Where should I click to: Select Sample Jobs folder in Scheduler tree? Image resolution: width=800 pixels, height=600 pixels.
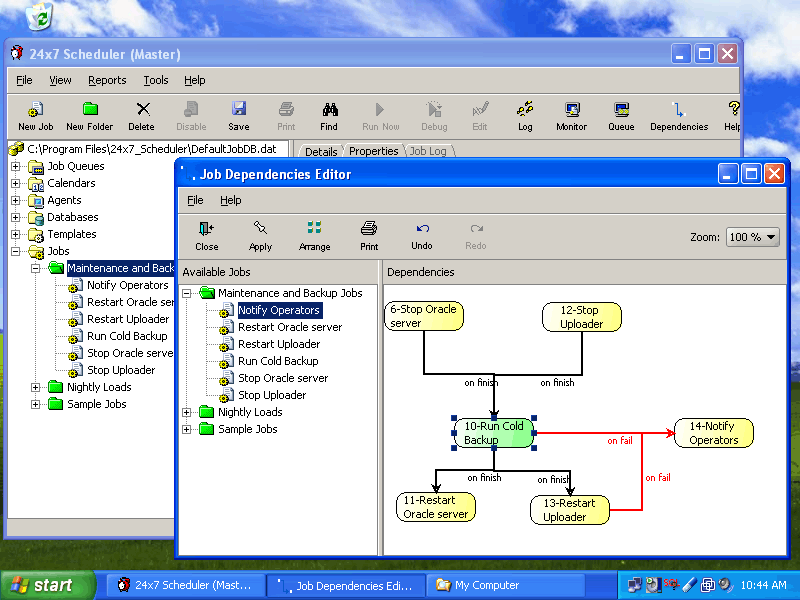pyautogui.click(x=96, y=404)
